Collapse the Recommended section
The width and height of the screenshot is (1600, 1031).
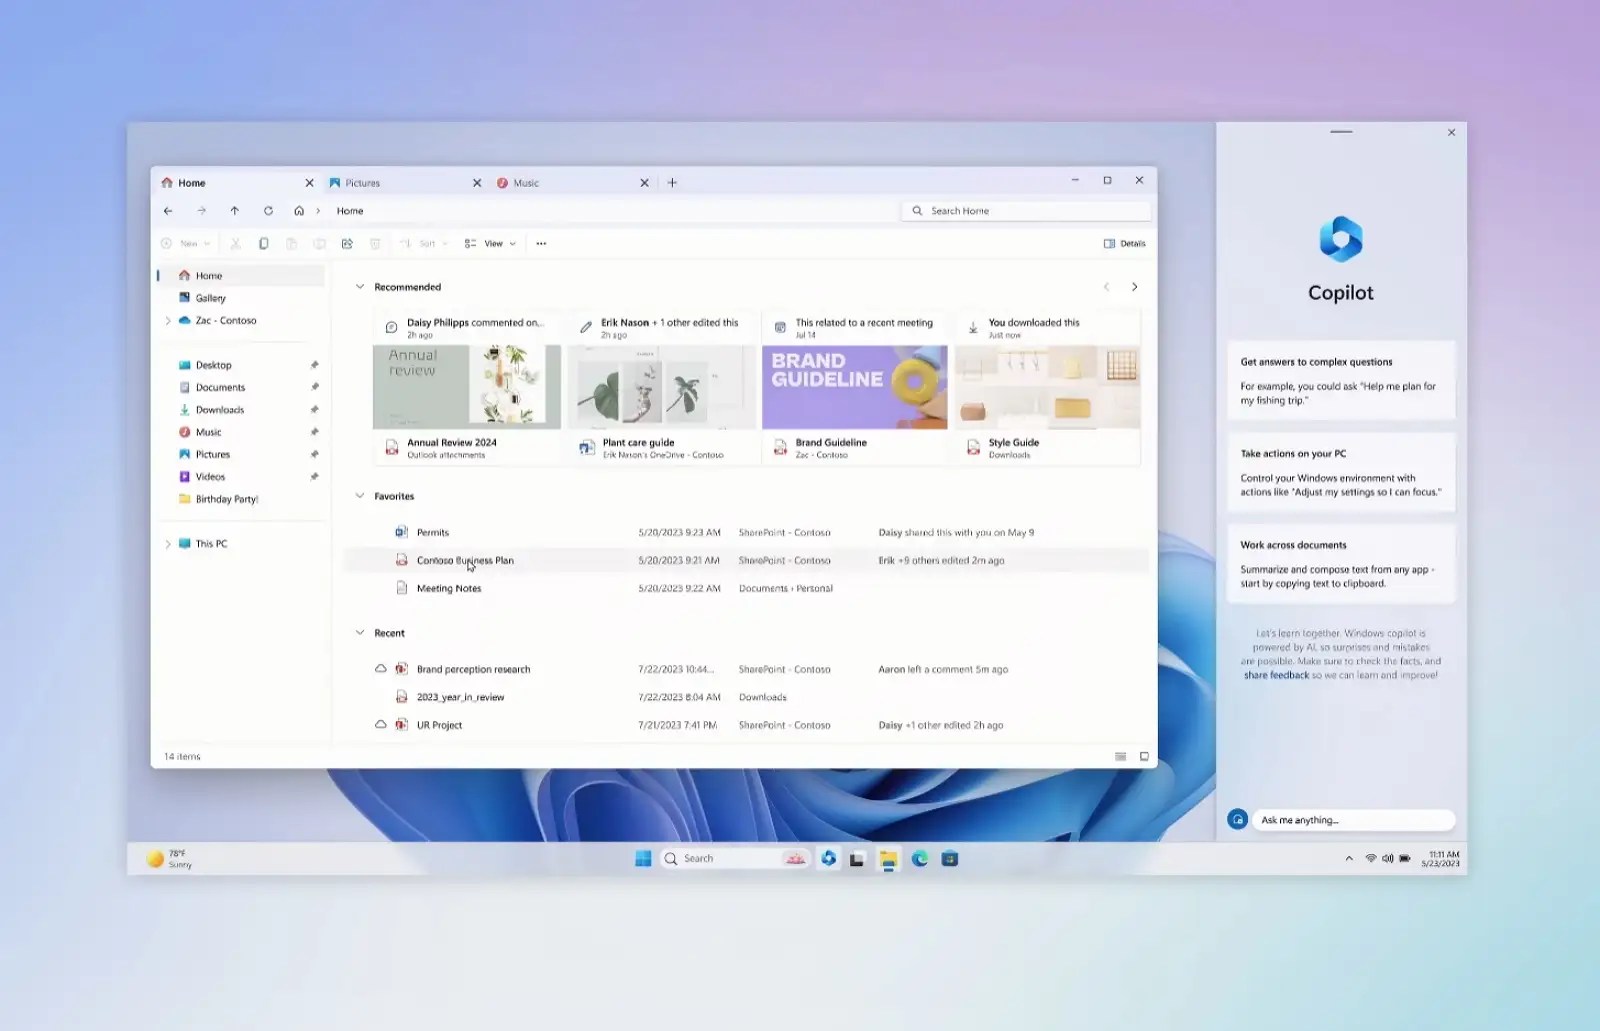pos(360,287)
